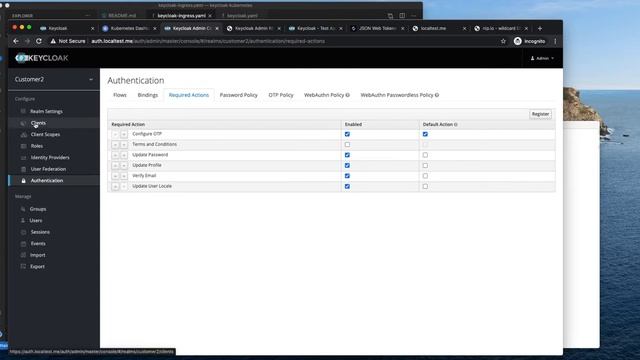This screenshot has width=640, height=360.
Task: Disable the Configure OTP Enabled checkbox
Action: click(x=347, y=134)
